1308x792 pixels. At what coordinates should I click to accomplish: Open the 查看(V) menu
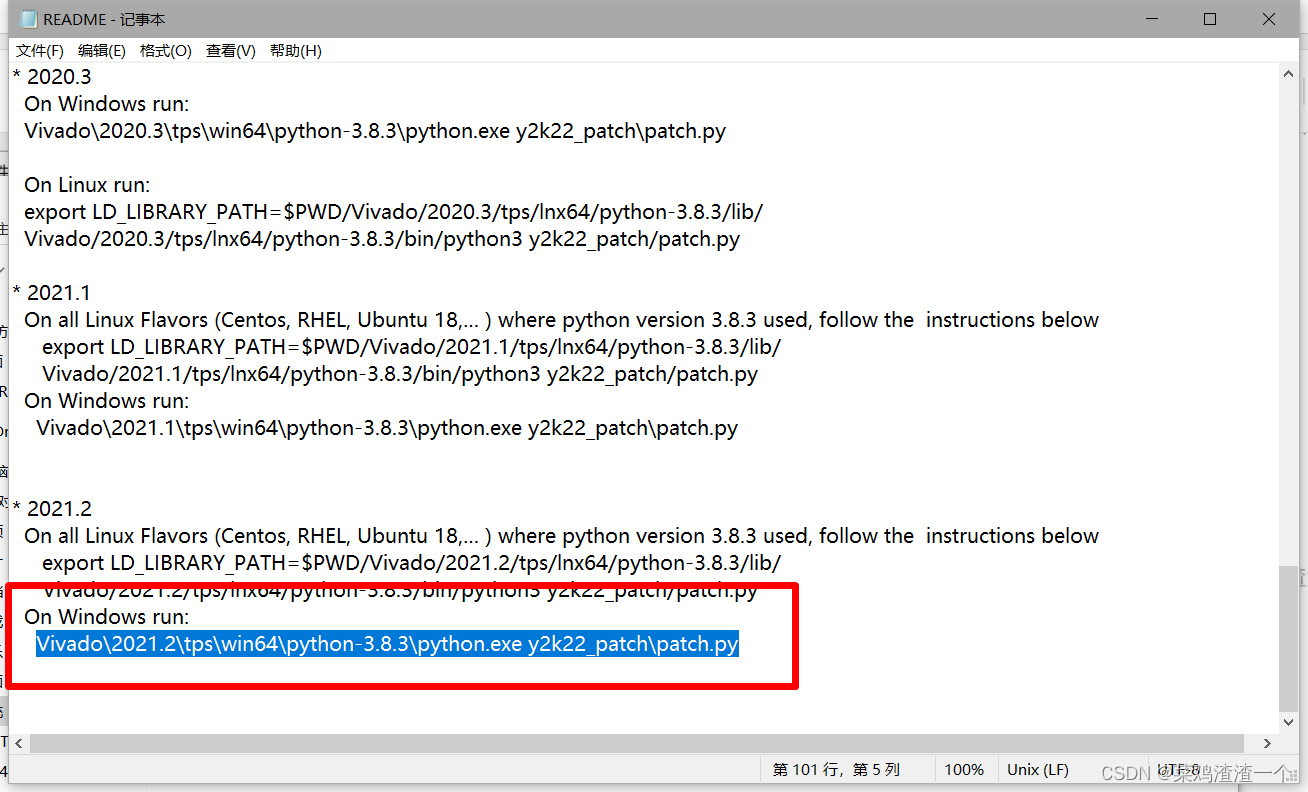pyautogui.click(x=231, y=51)
